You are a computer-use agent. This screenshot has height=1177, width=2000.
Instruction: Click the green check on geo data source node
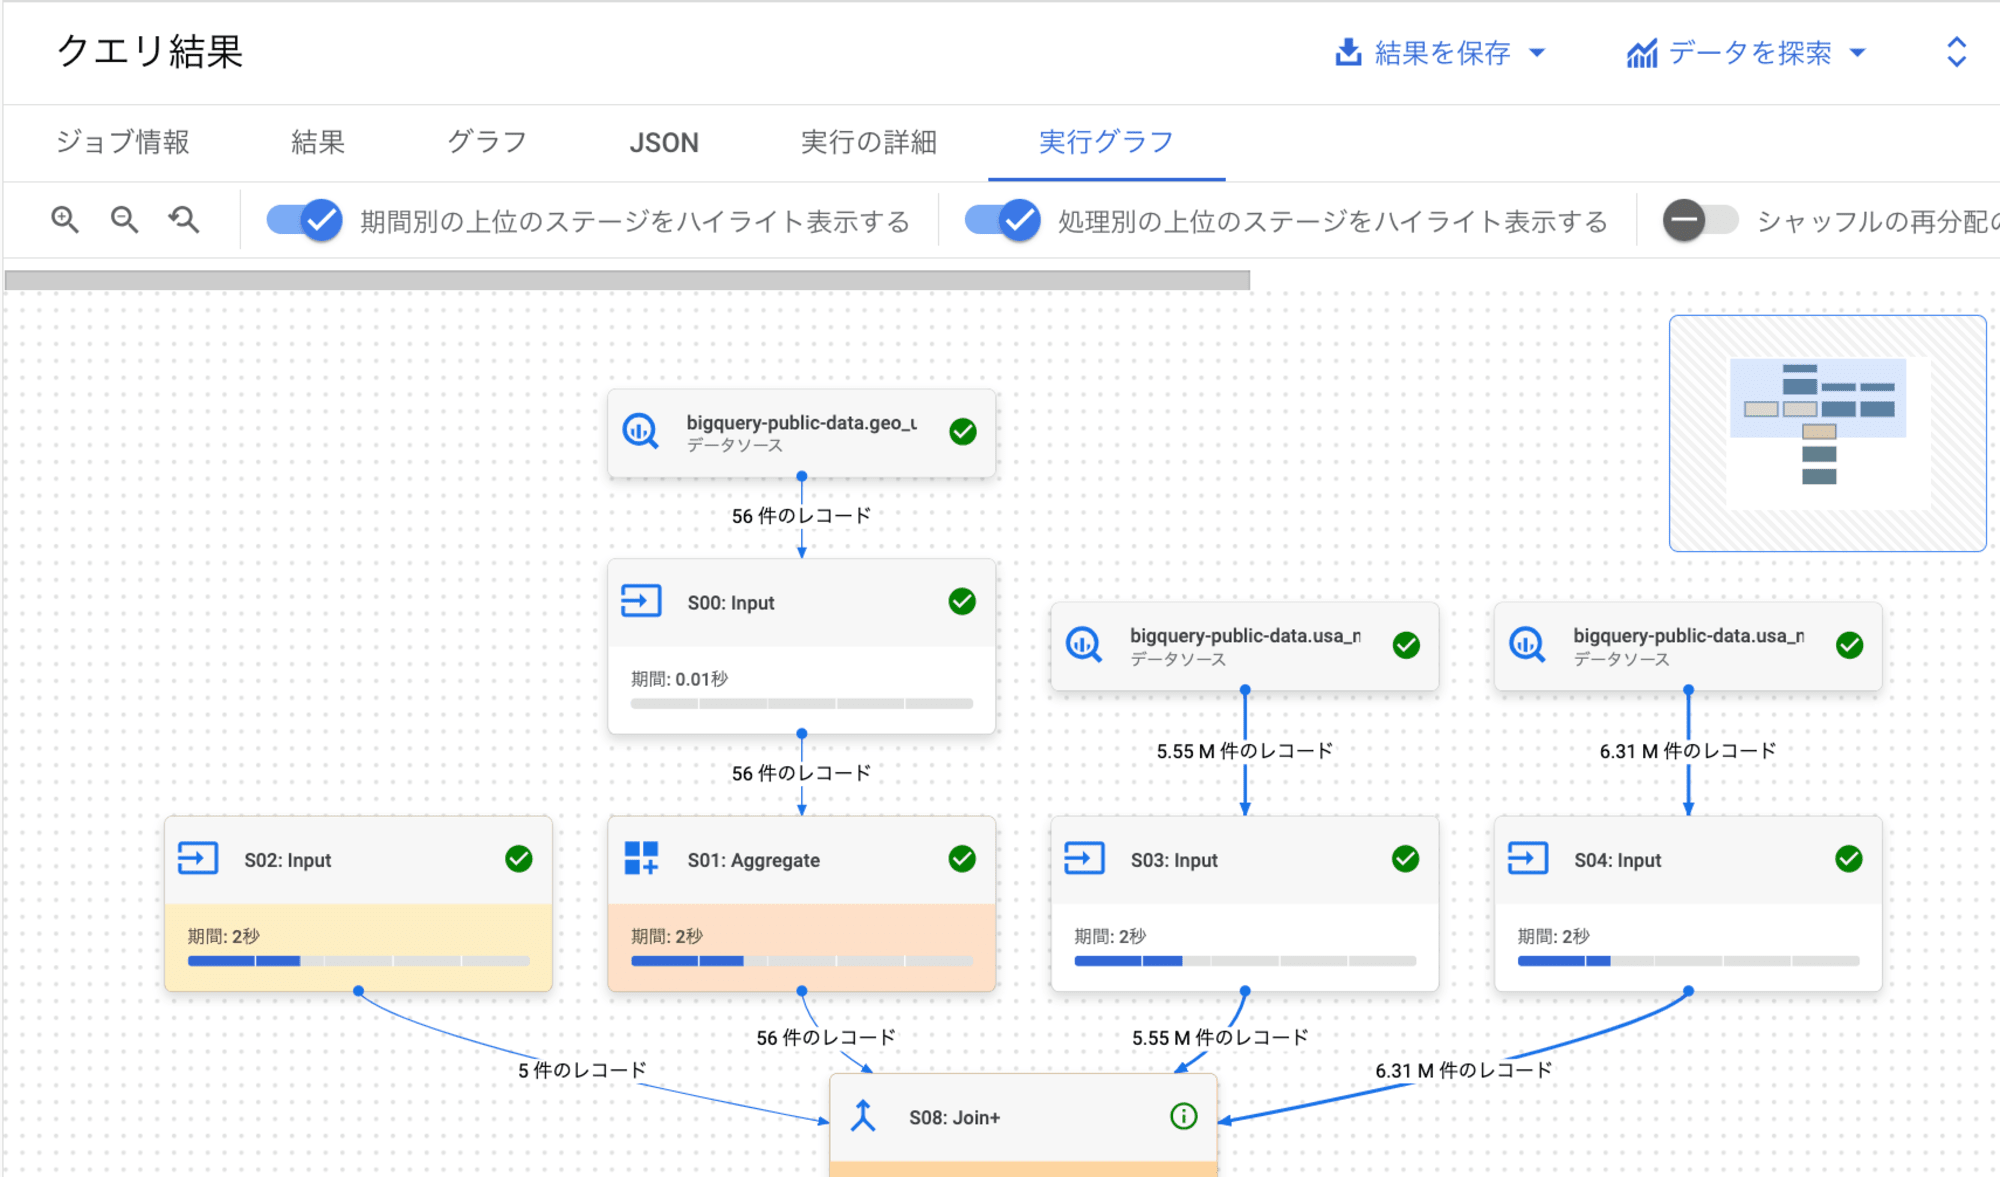click(963, 432)
